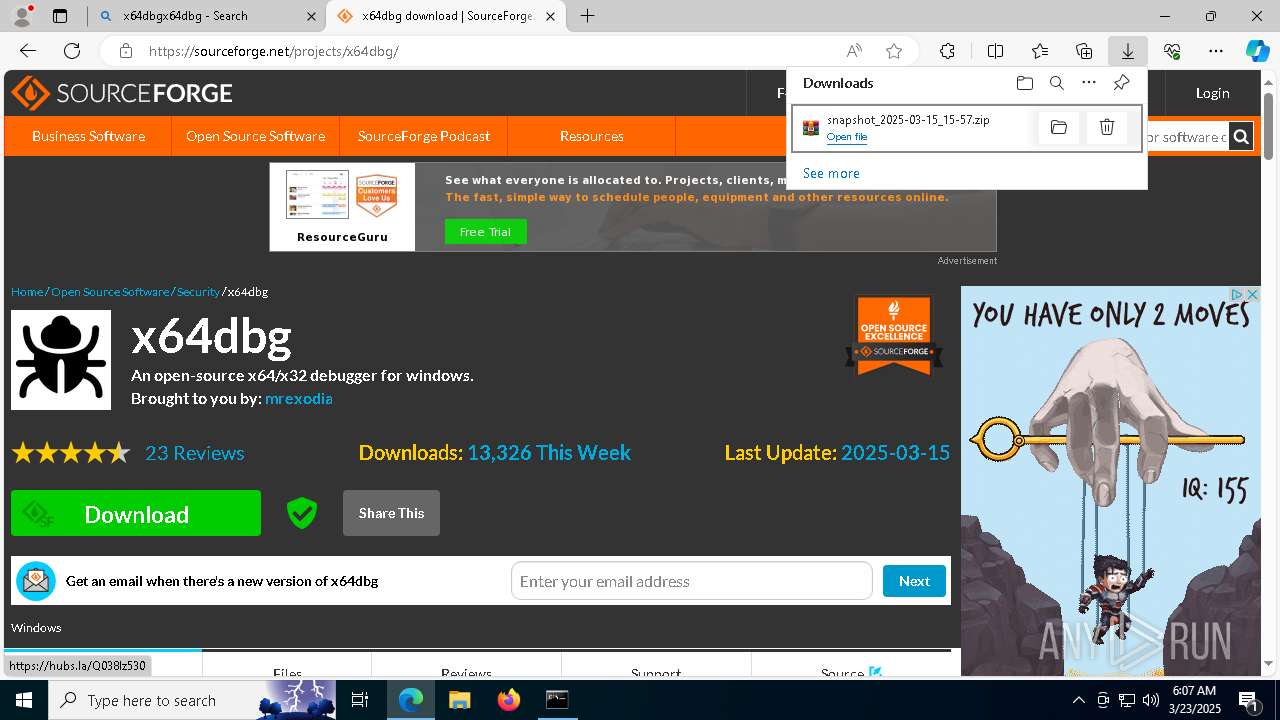Viewport: 1280px width, 720px height.
Task: Click Open Source Software breadcrumb
Action: (x=110, y=292)
